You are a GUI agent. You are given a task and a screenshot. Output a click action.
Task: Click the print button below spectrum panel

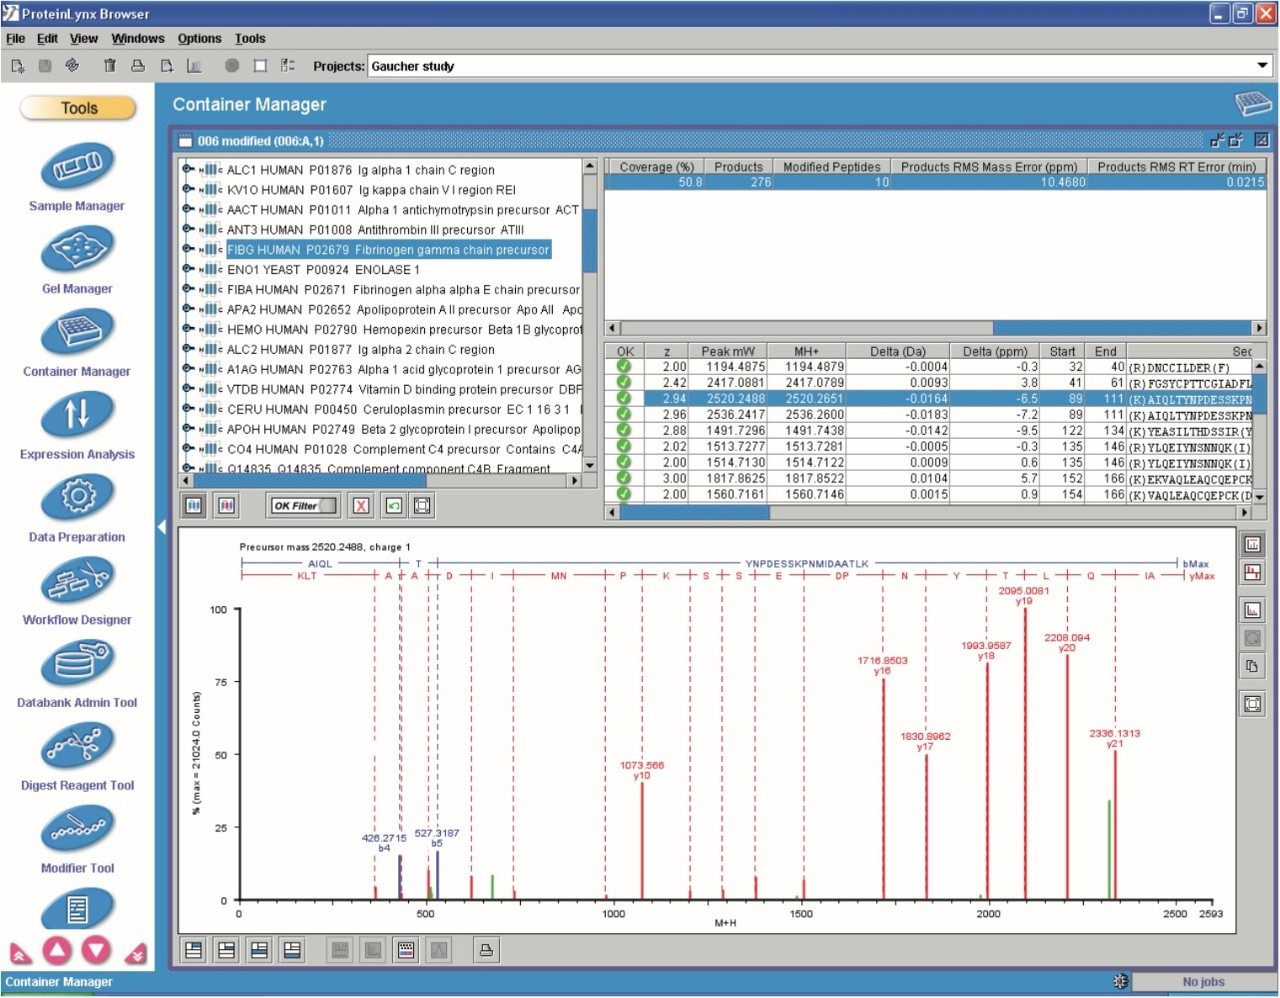pos(486,950)
